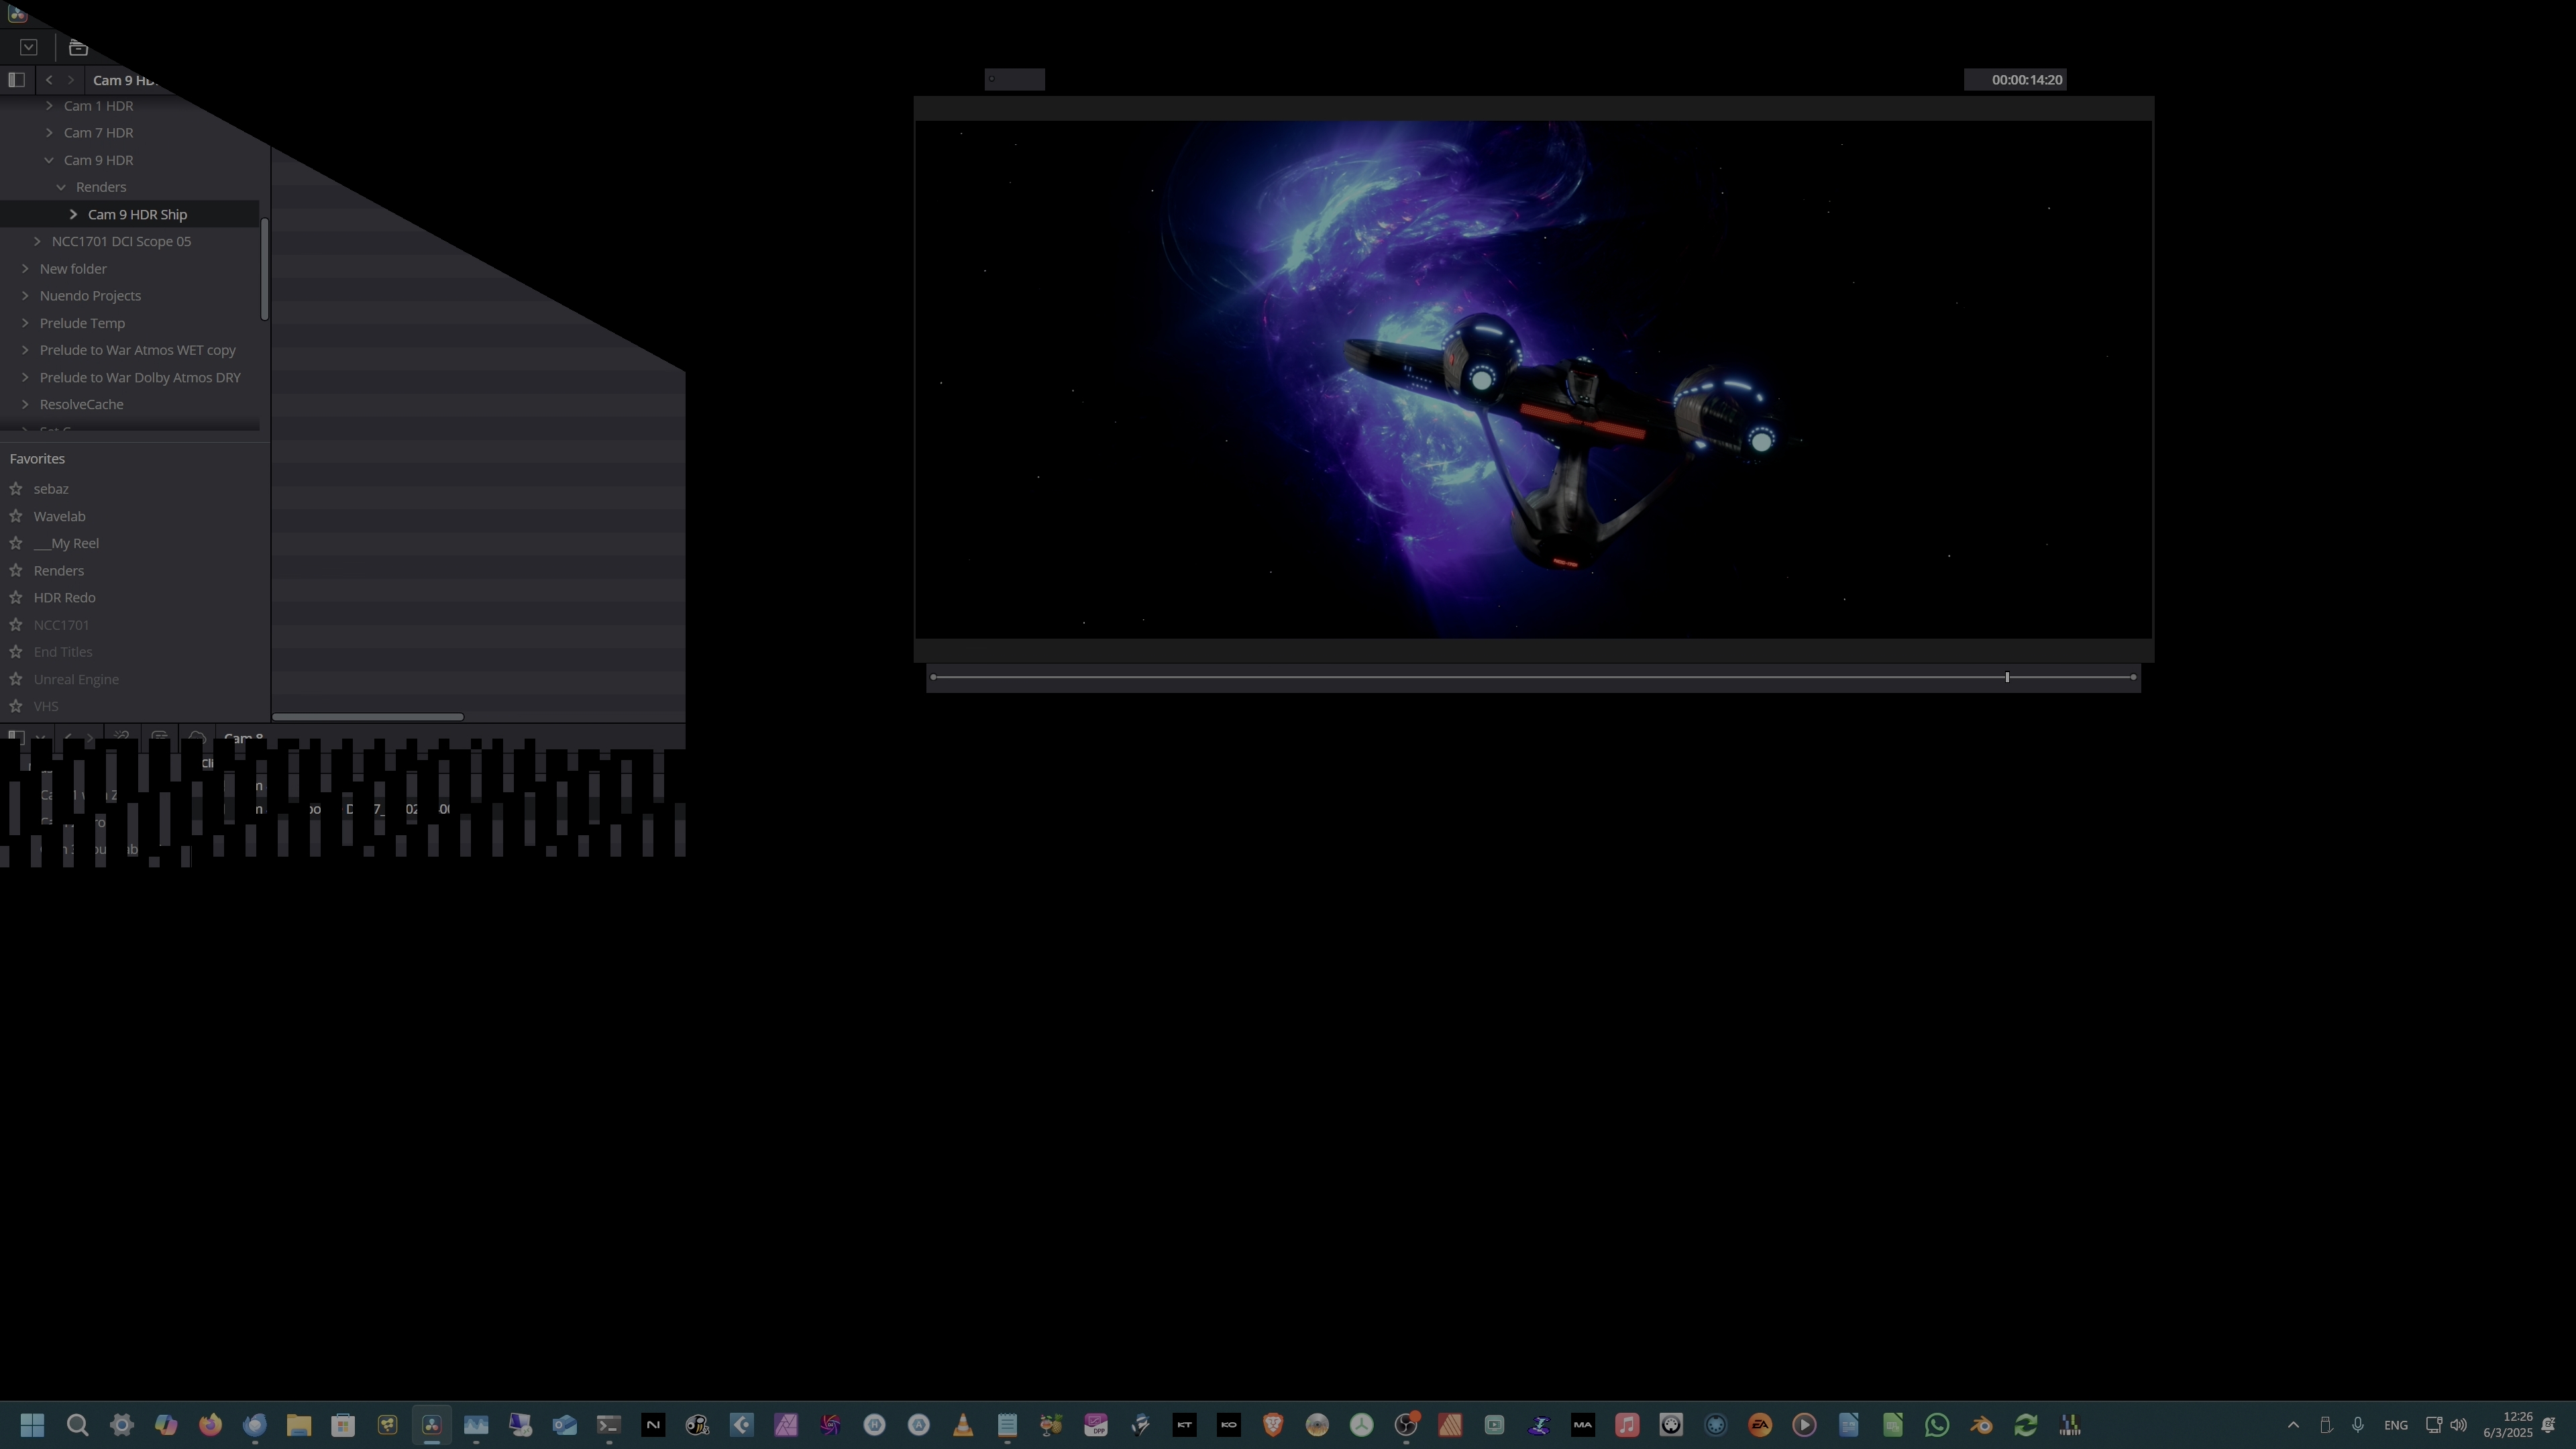Open the HDR Redo favorite
Screen dimensions: 2576x1449
pyautogui.click(x=65, y=597)
